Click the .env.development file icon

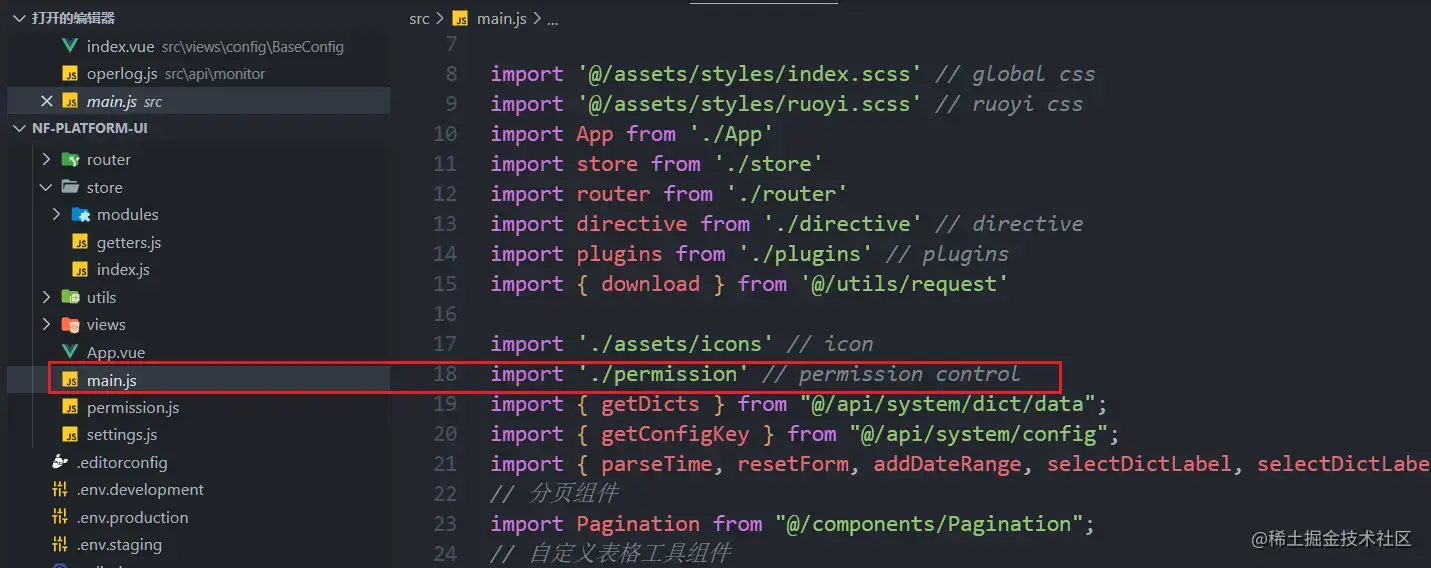60,489
